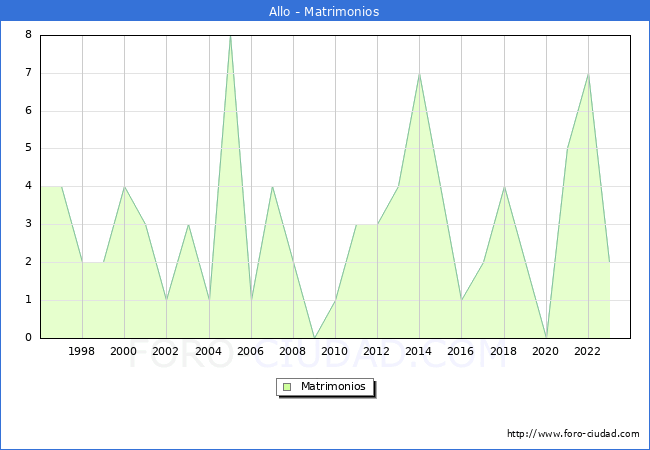This screenshot has width=650, height=450.
Task: Click the y-axis value 3
Action: 28,224
